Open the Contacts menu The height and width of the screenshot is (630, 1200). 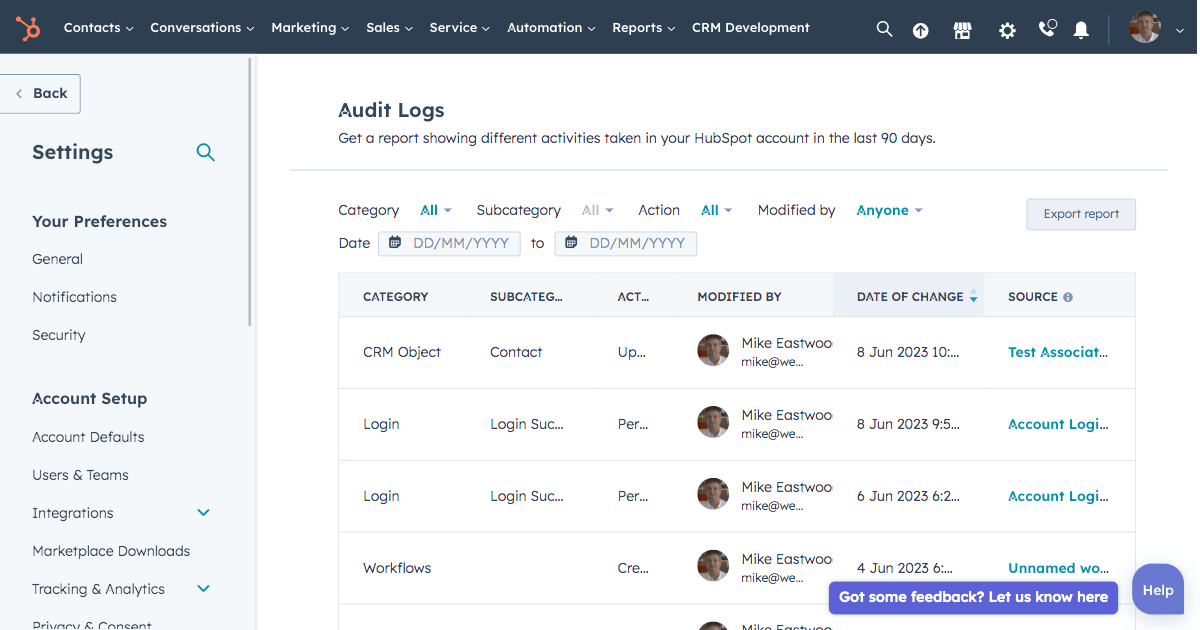[x=98, y=28]
